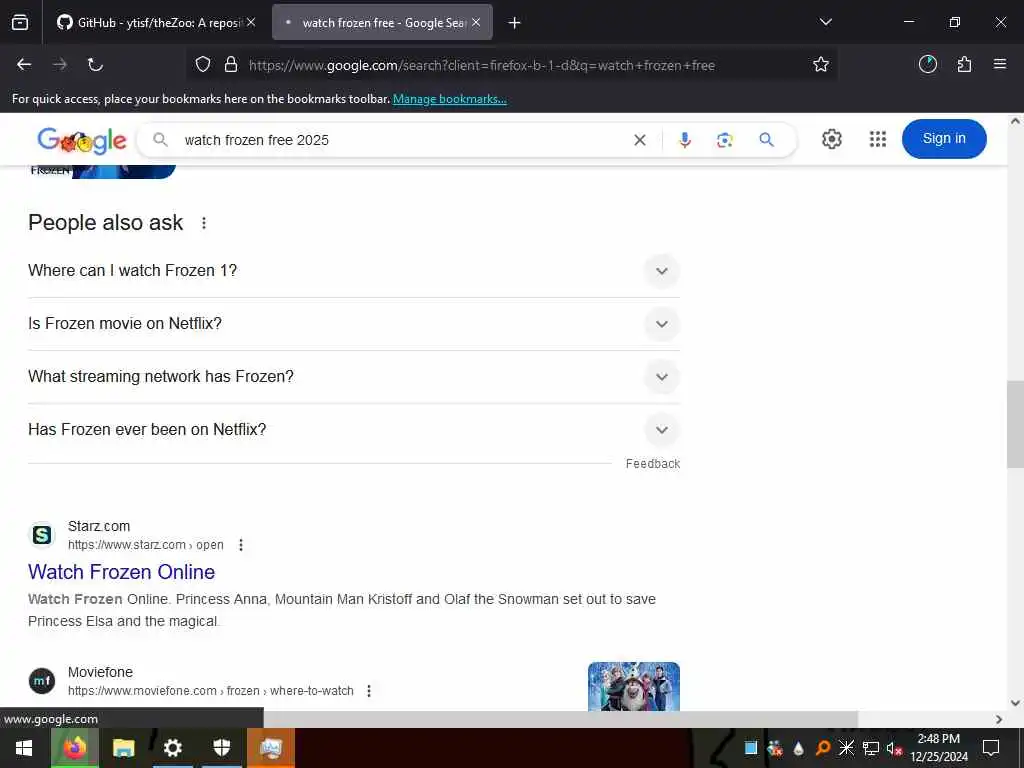Open more options for Starz.com result

click(241, 545)
